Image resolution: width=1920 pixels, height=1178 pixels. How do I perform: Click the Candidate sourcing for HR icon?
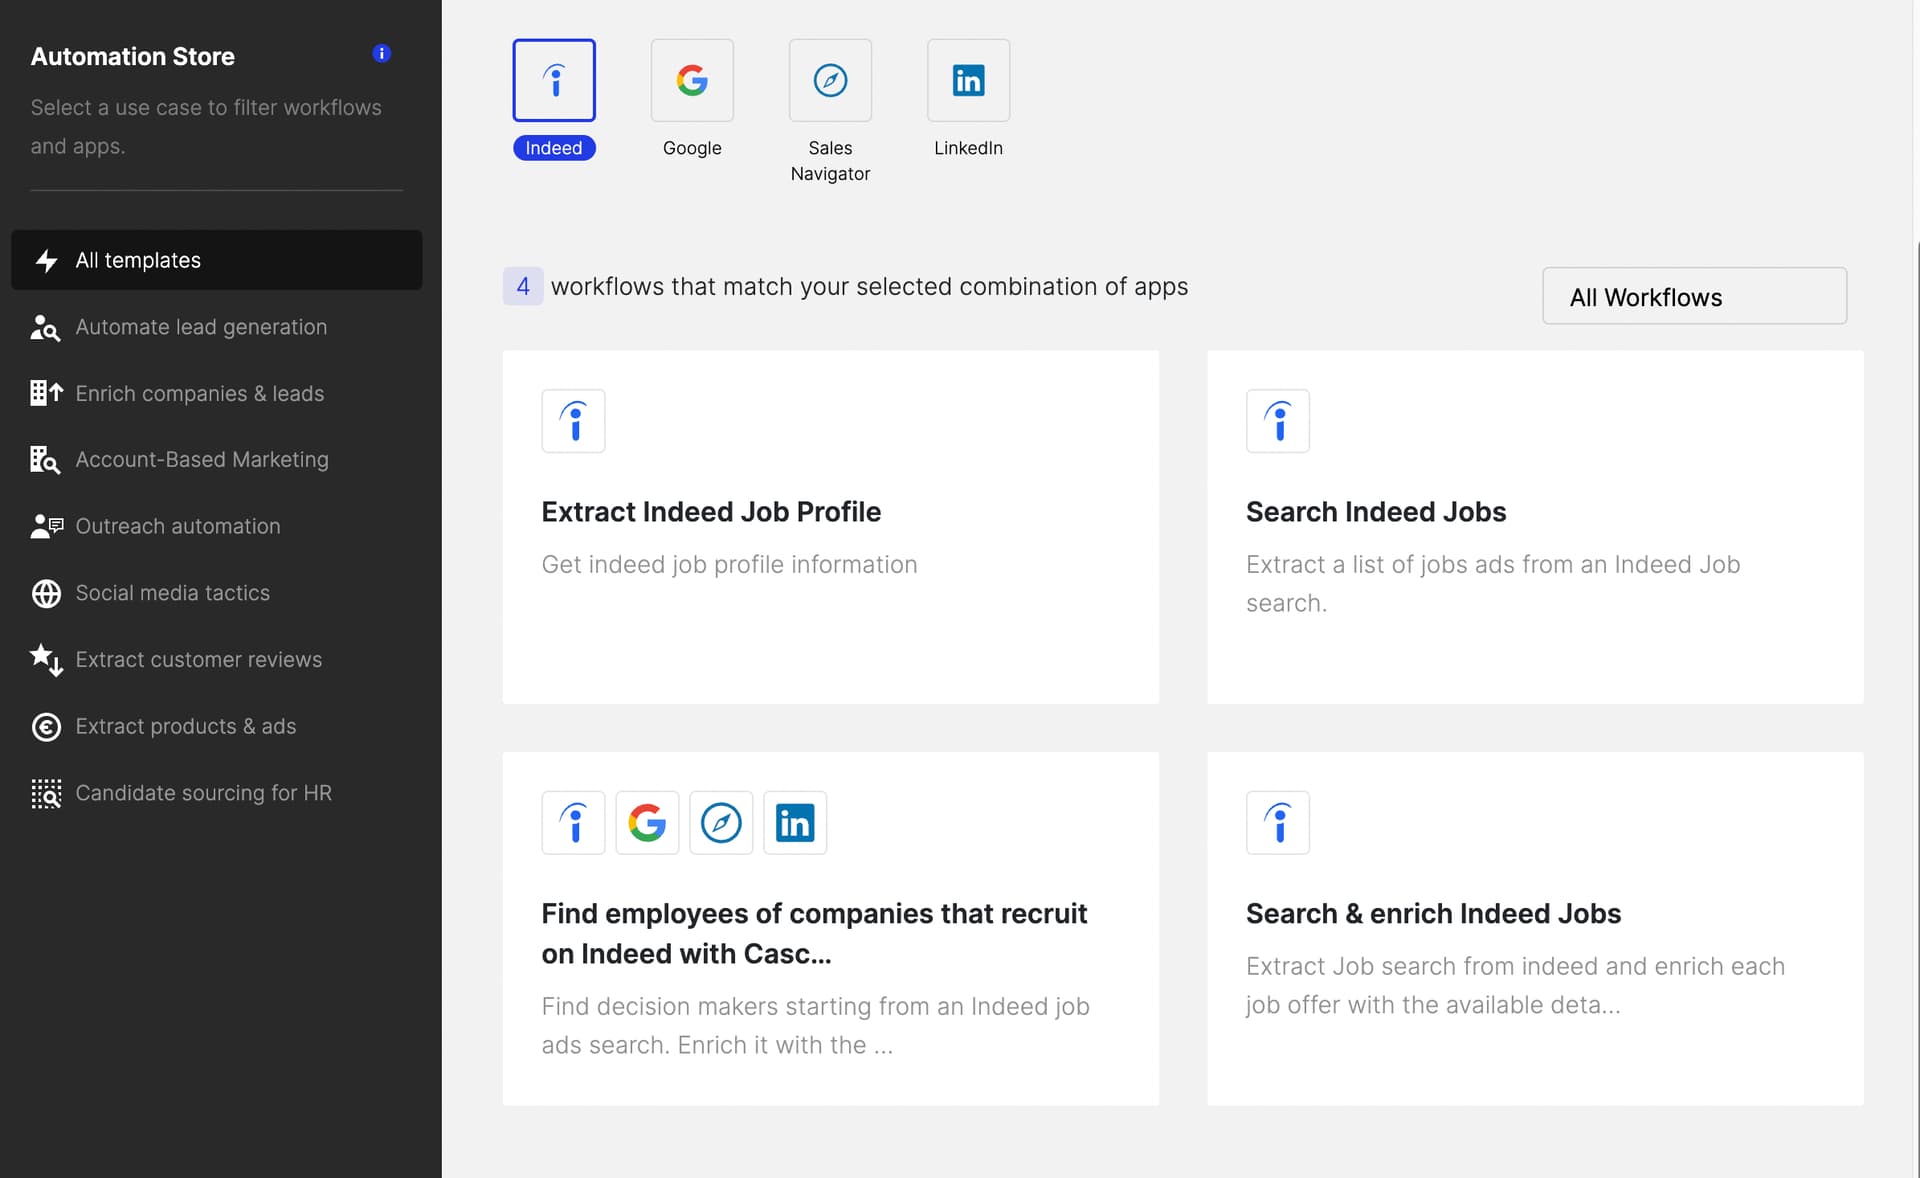[46, 793]
